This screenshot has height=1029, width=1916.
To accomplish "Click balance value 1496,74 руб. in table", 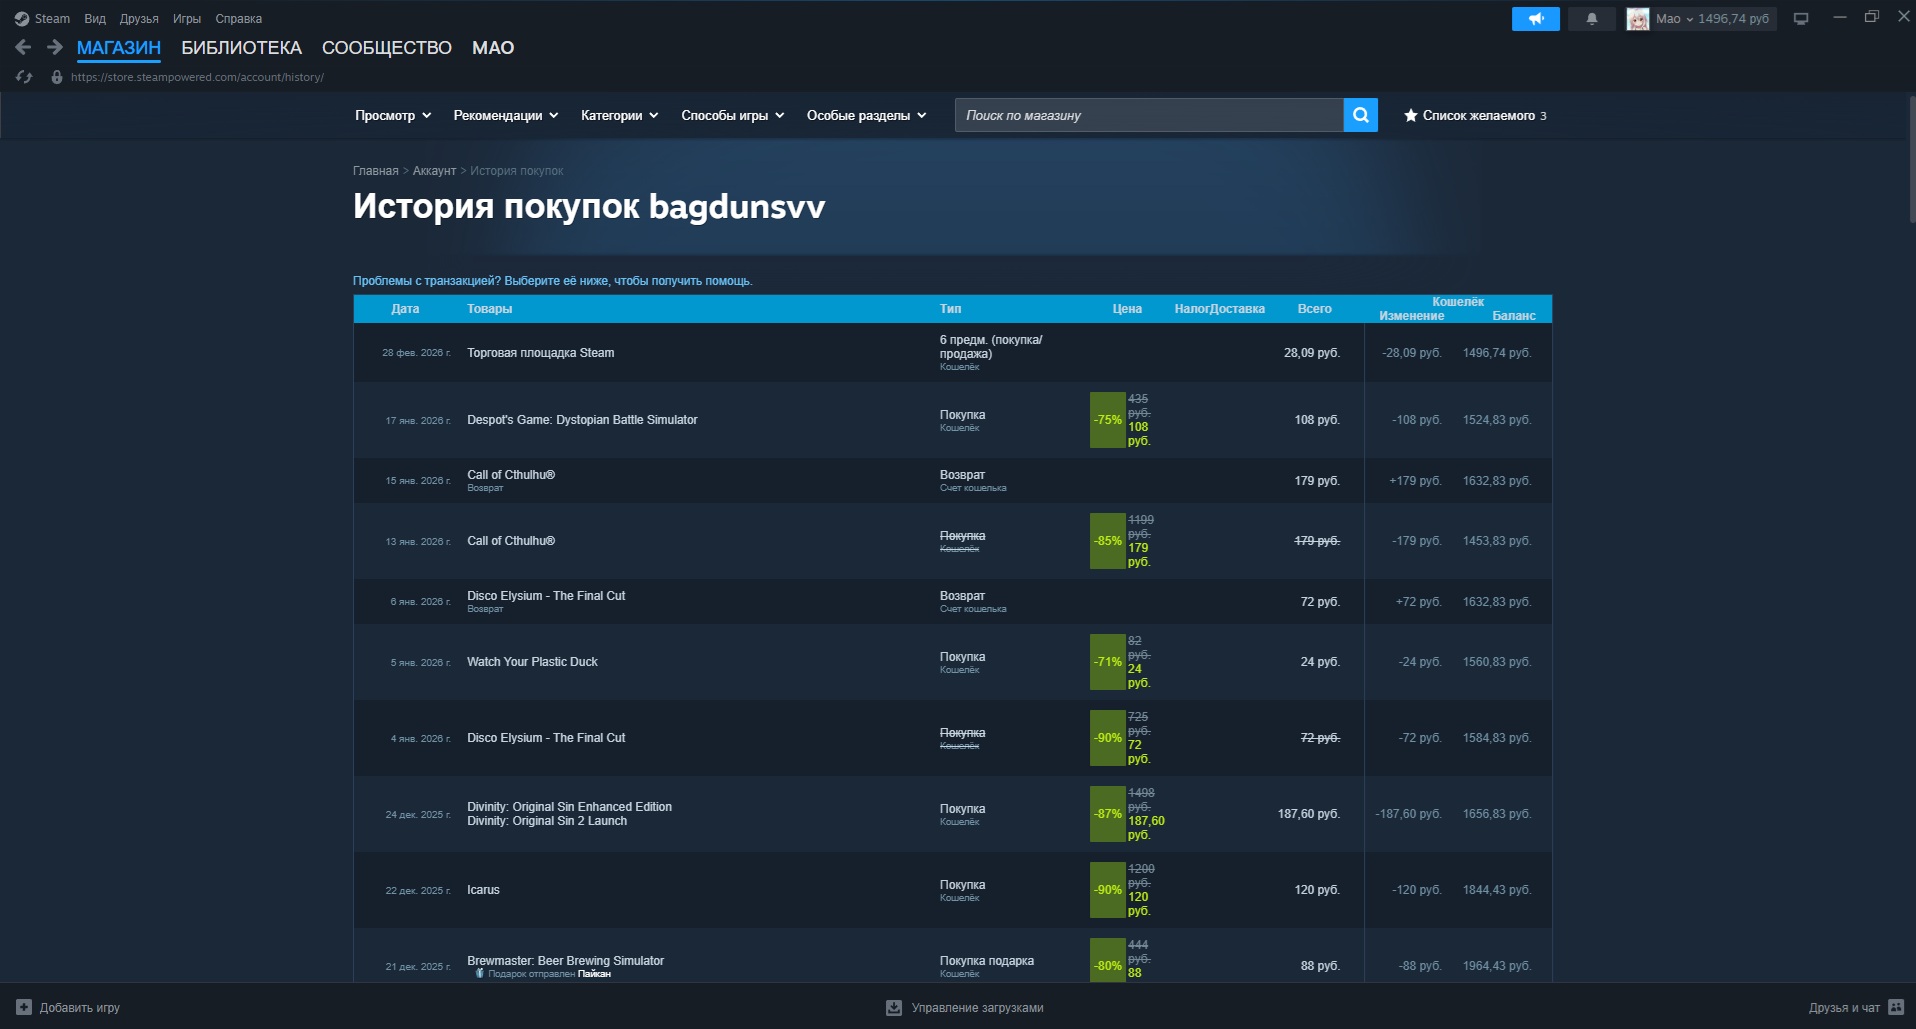I will tap(1496, 353).
